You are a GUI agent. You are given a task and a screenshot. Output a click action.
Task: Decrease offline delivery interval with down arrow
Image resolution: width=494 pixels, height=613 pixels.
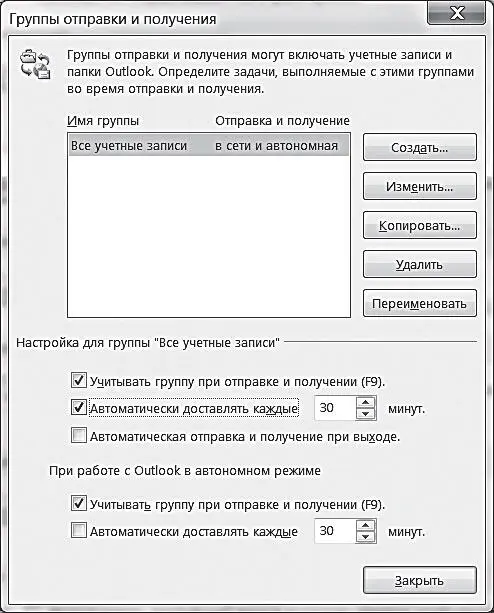coord(366,536)
